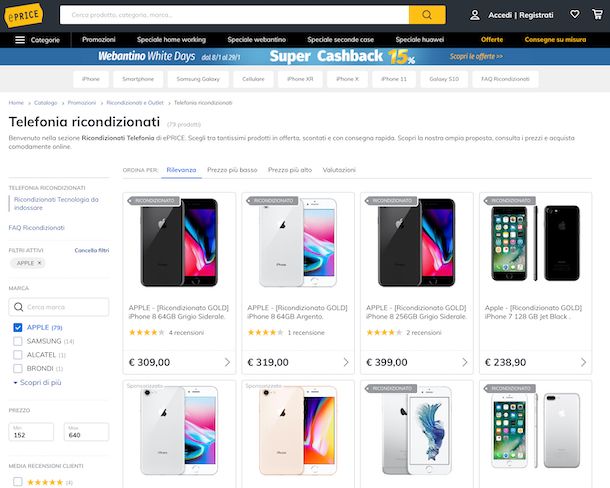Viewport: 610px width, 488px height.
Task: Click the ePRICE logo
Action: pyautogui.click(x=23, y=15)
